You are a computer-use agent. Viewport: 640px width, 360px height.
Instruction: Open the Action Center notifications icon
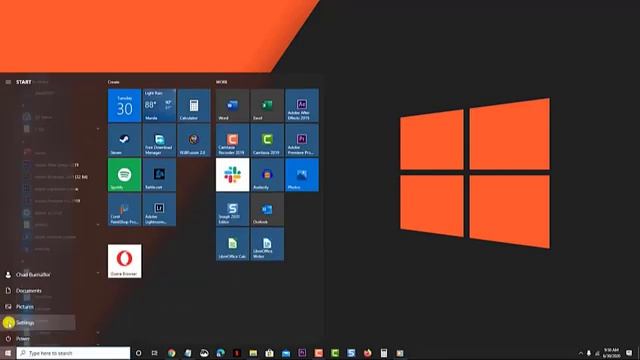click(629, 353)
